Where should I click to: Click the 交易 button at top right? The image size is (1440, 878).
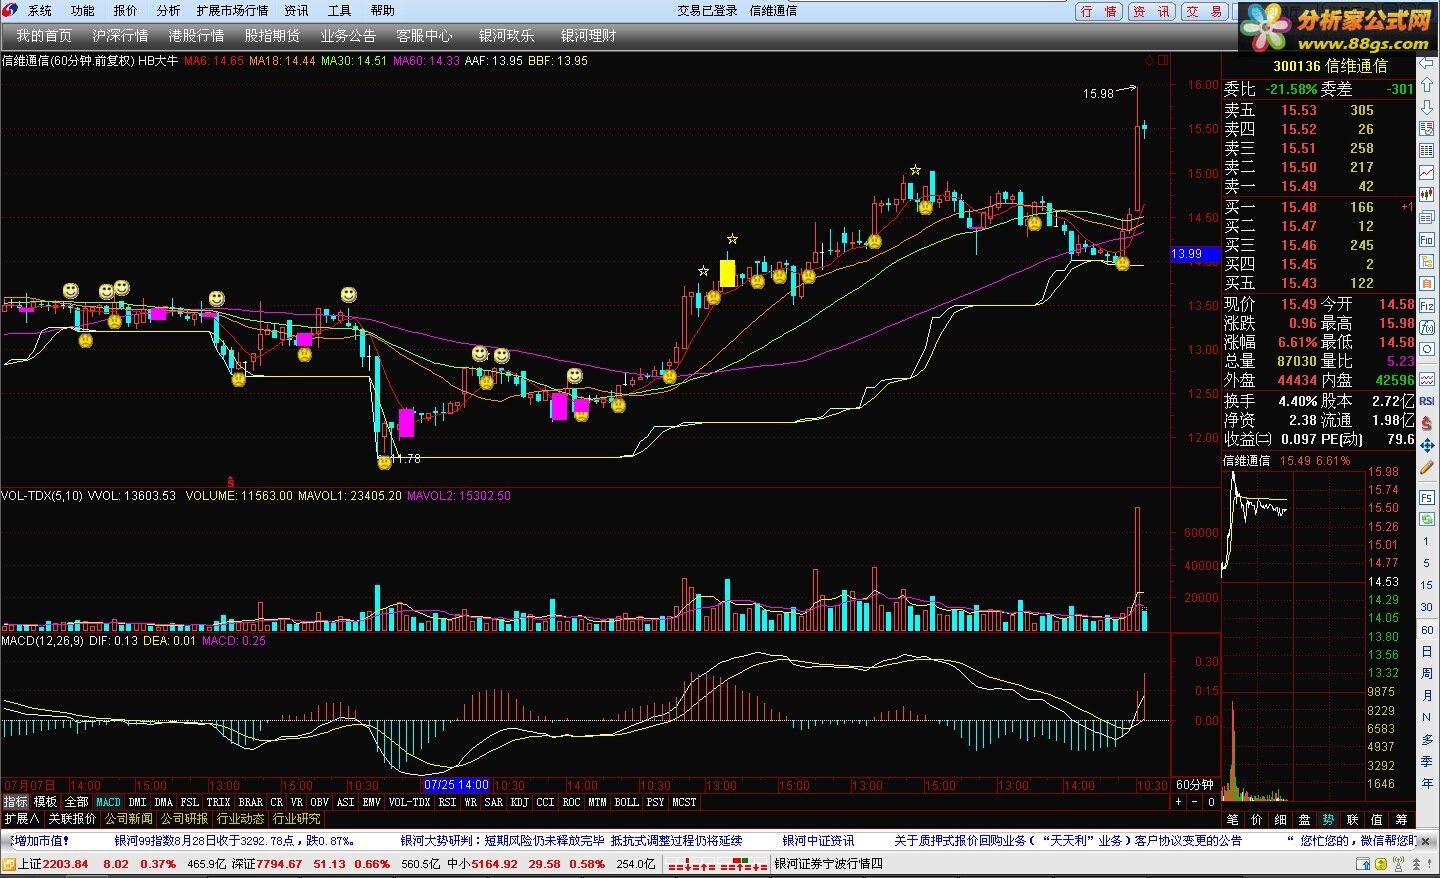tap(1205, 12)
